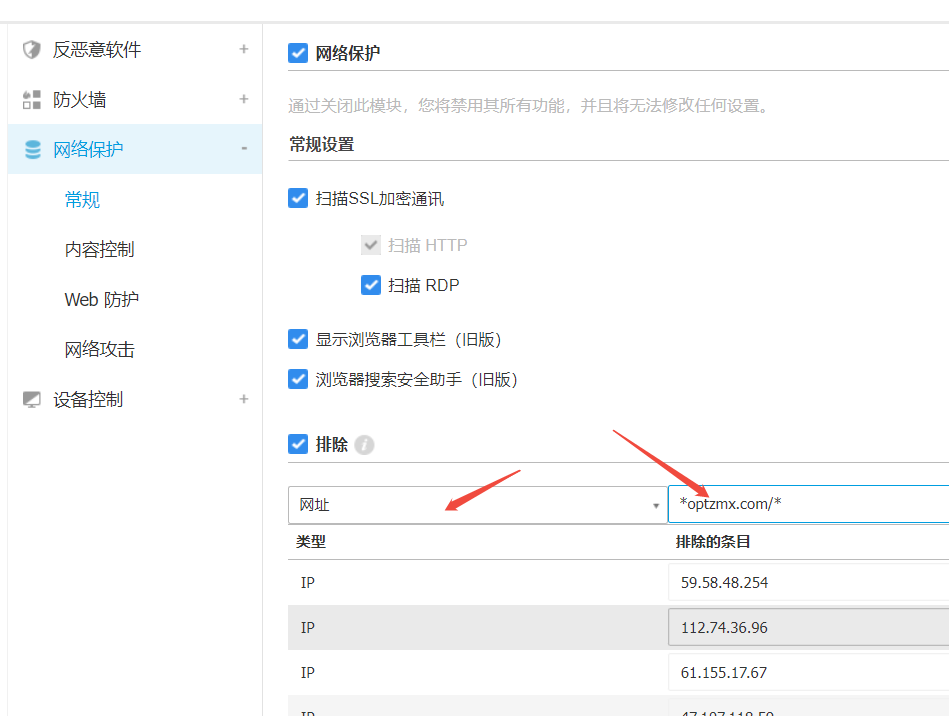This screenshot has width=949, height=716.
Task: Click the Firewall icon in sidebar
Action: tap(32, 100)
